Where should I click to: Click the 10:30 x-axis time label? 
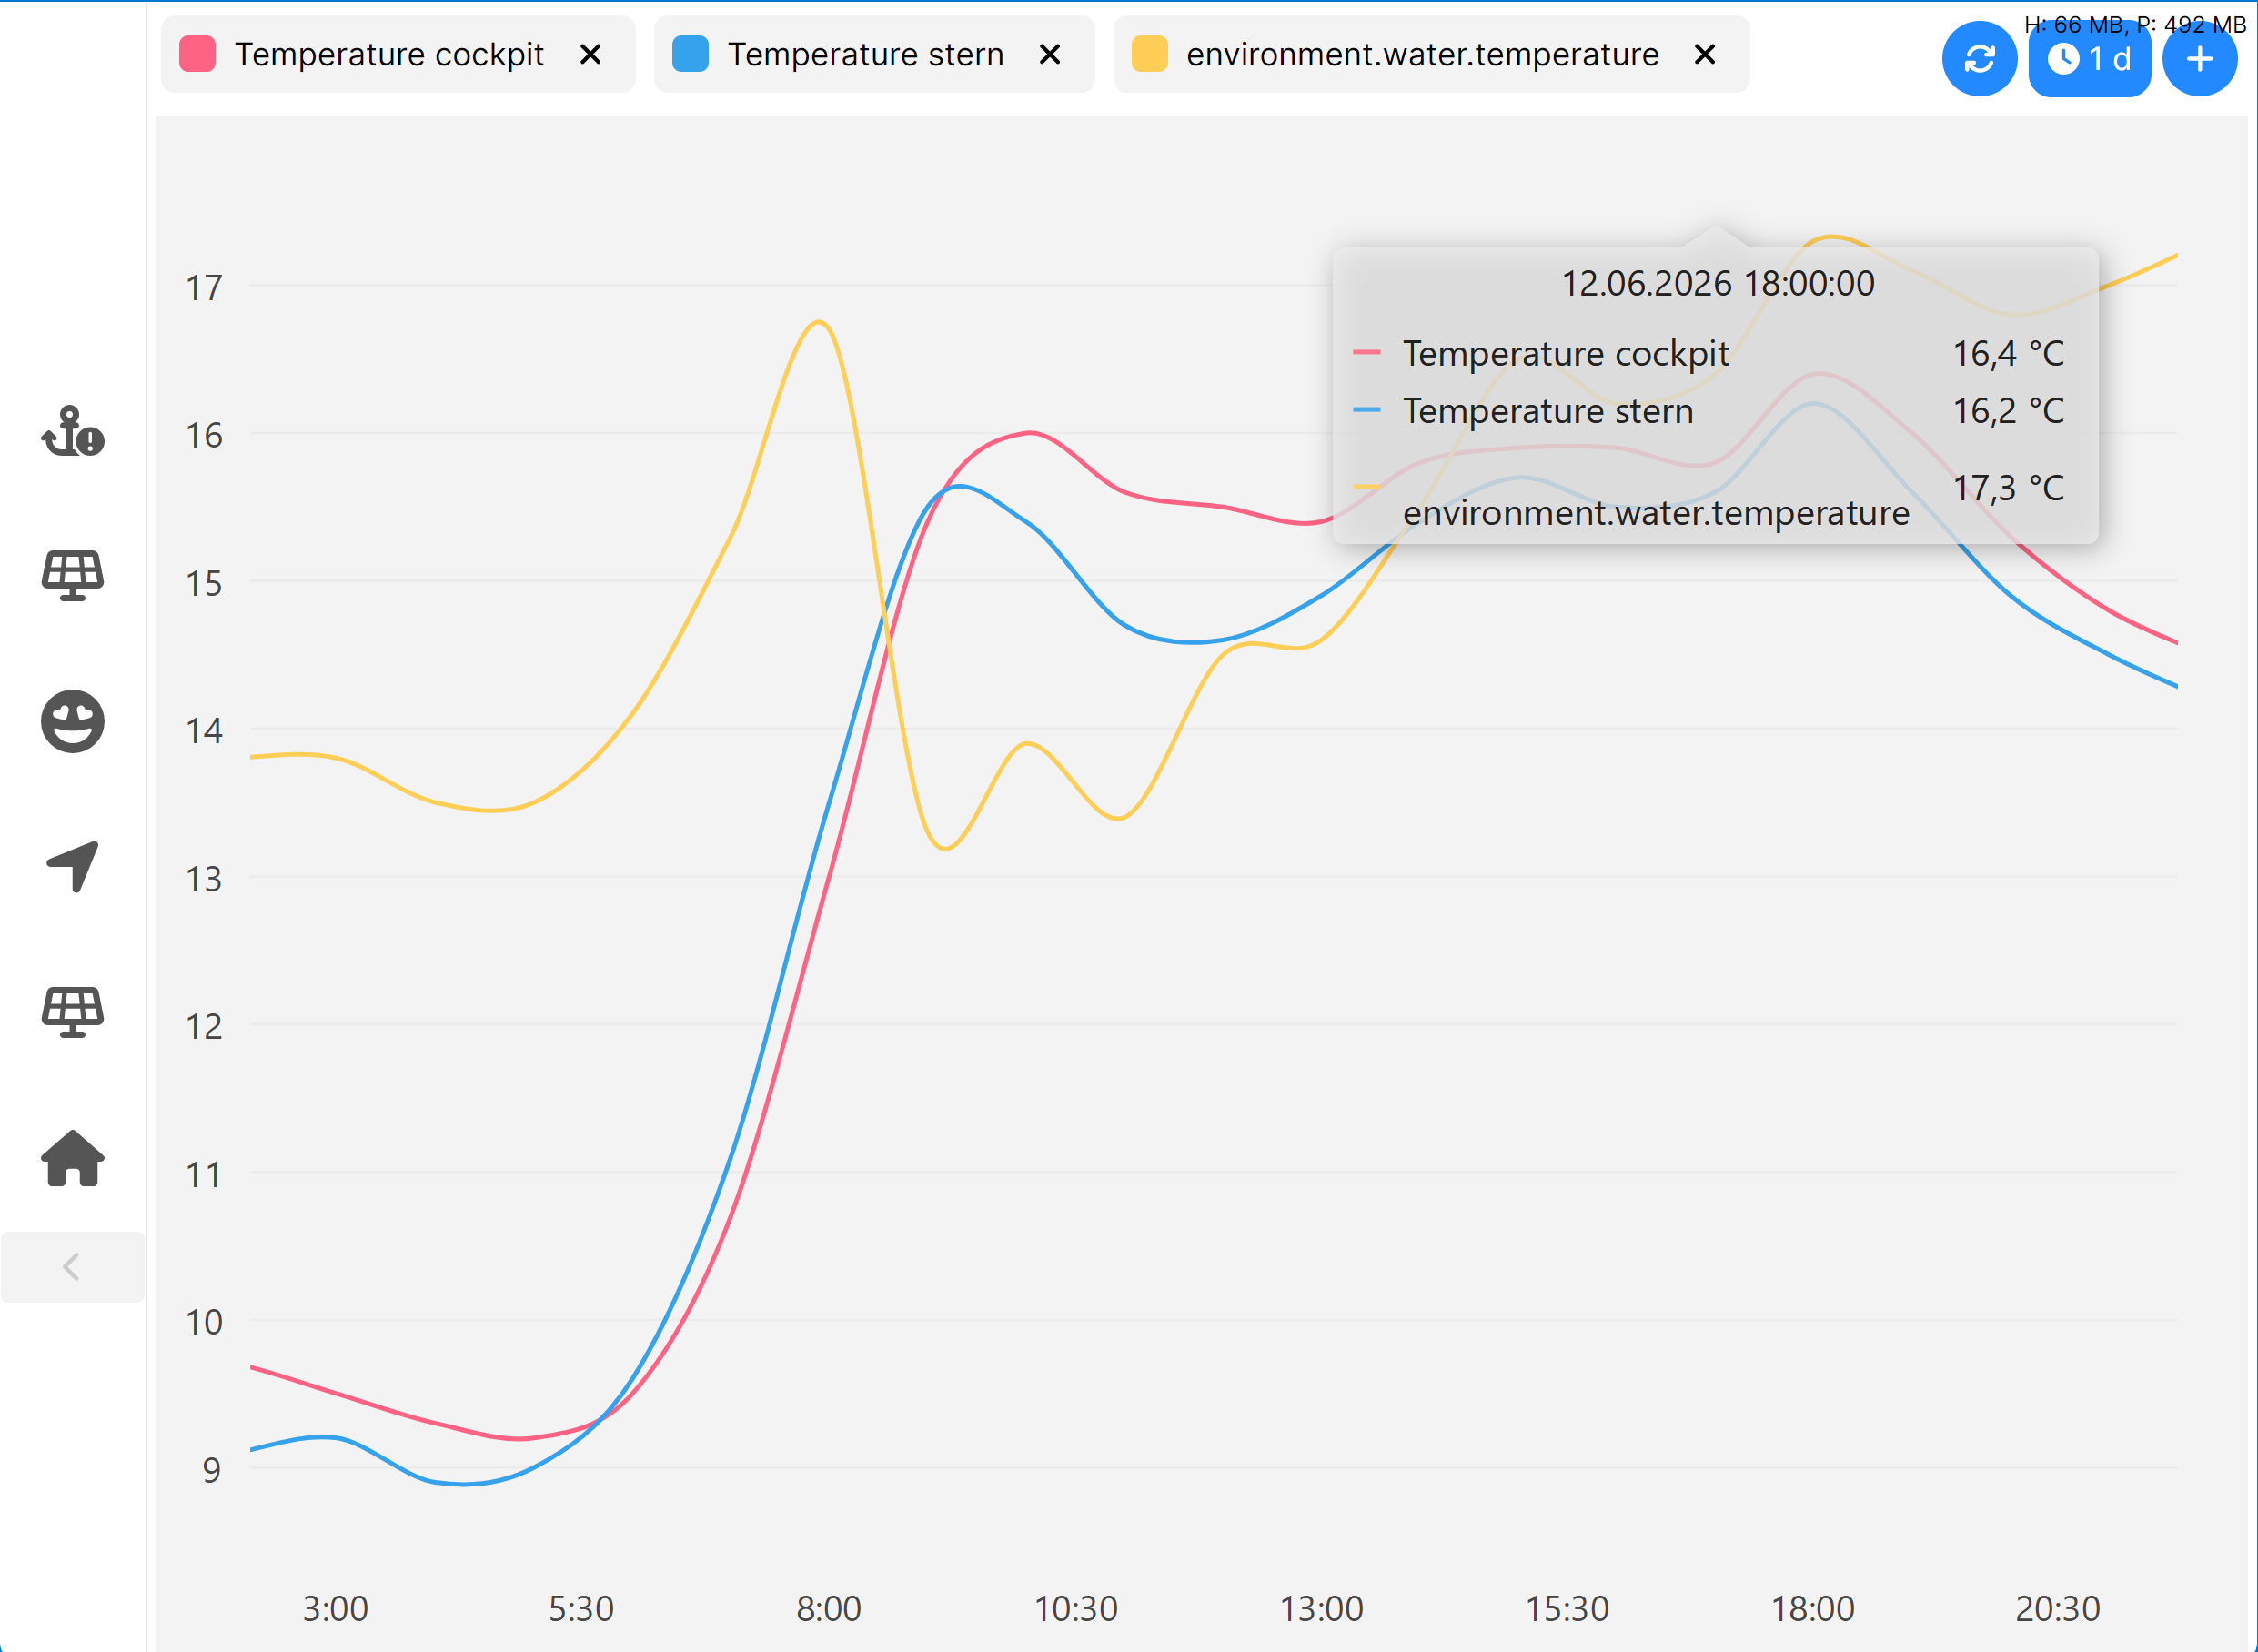(x=1075, y=1608)
